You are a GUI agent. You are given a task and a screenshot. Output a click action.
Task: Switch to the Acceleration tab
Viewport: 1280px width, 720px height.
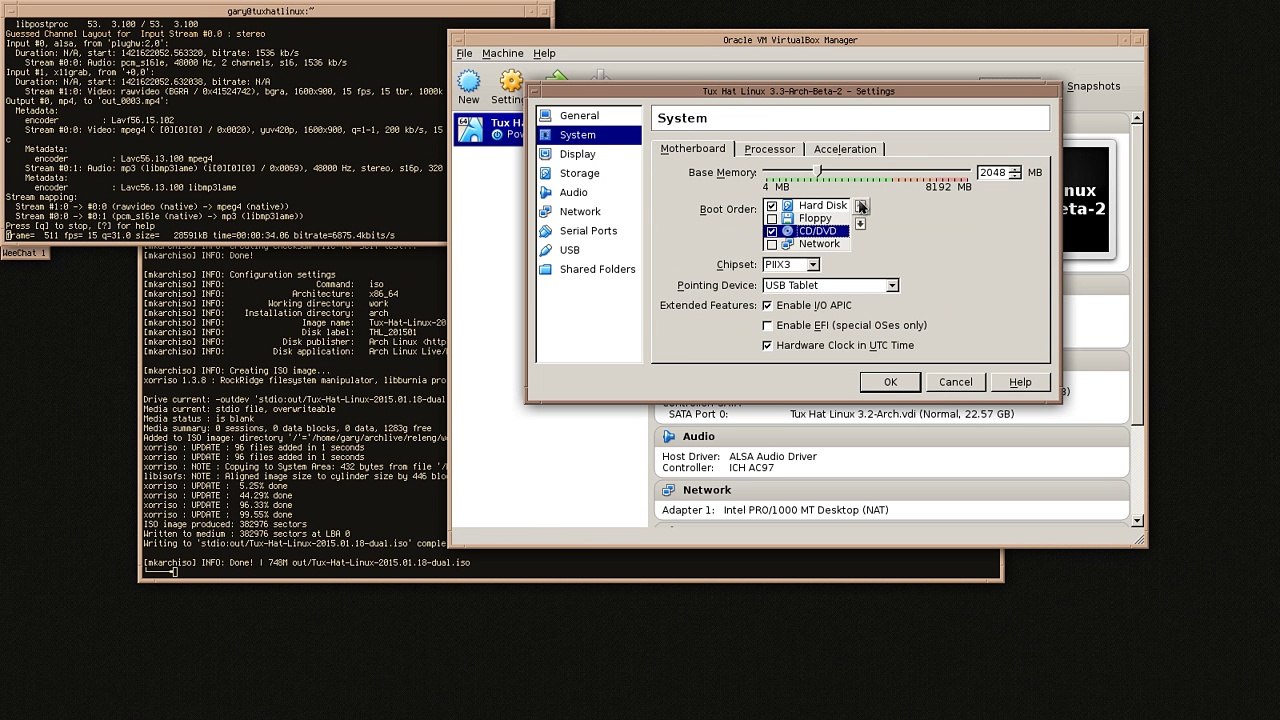[x=845, y=149]
